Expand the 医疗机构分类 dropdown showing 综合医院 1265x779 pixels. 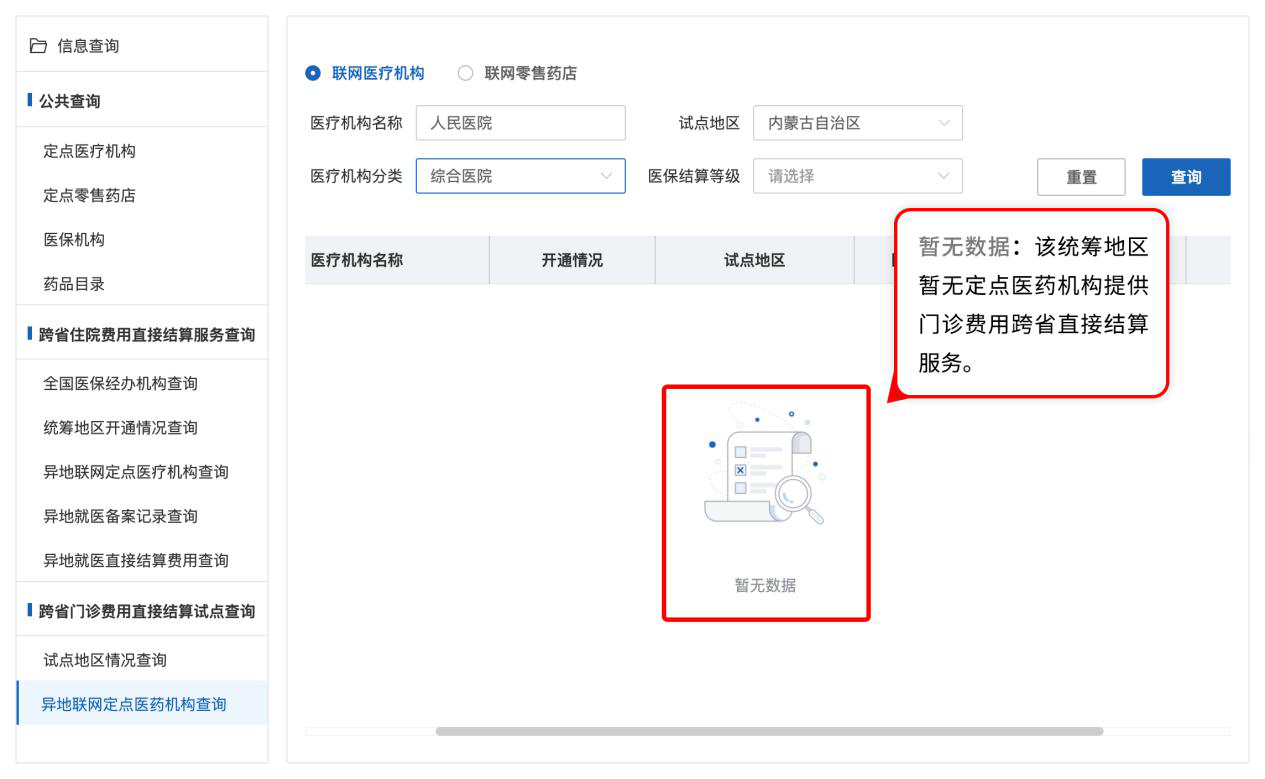(x=520, y=176)
